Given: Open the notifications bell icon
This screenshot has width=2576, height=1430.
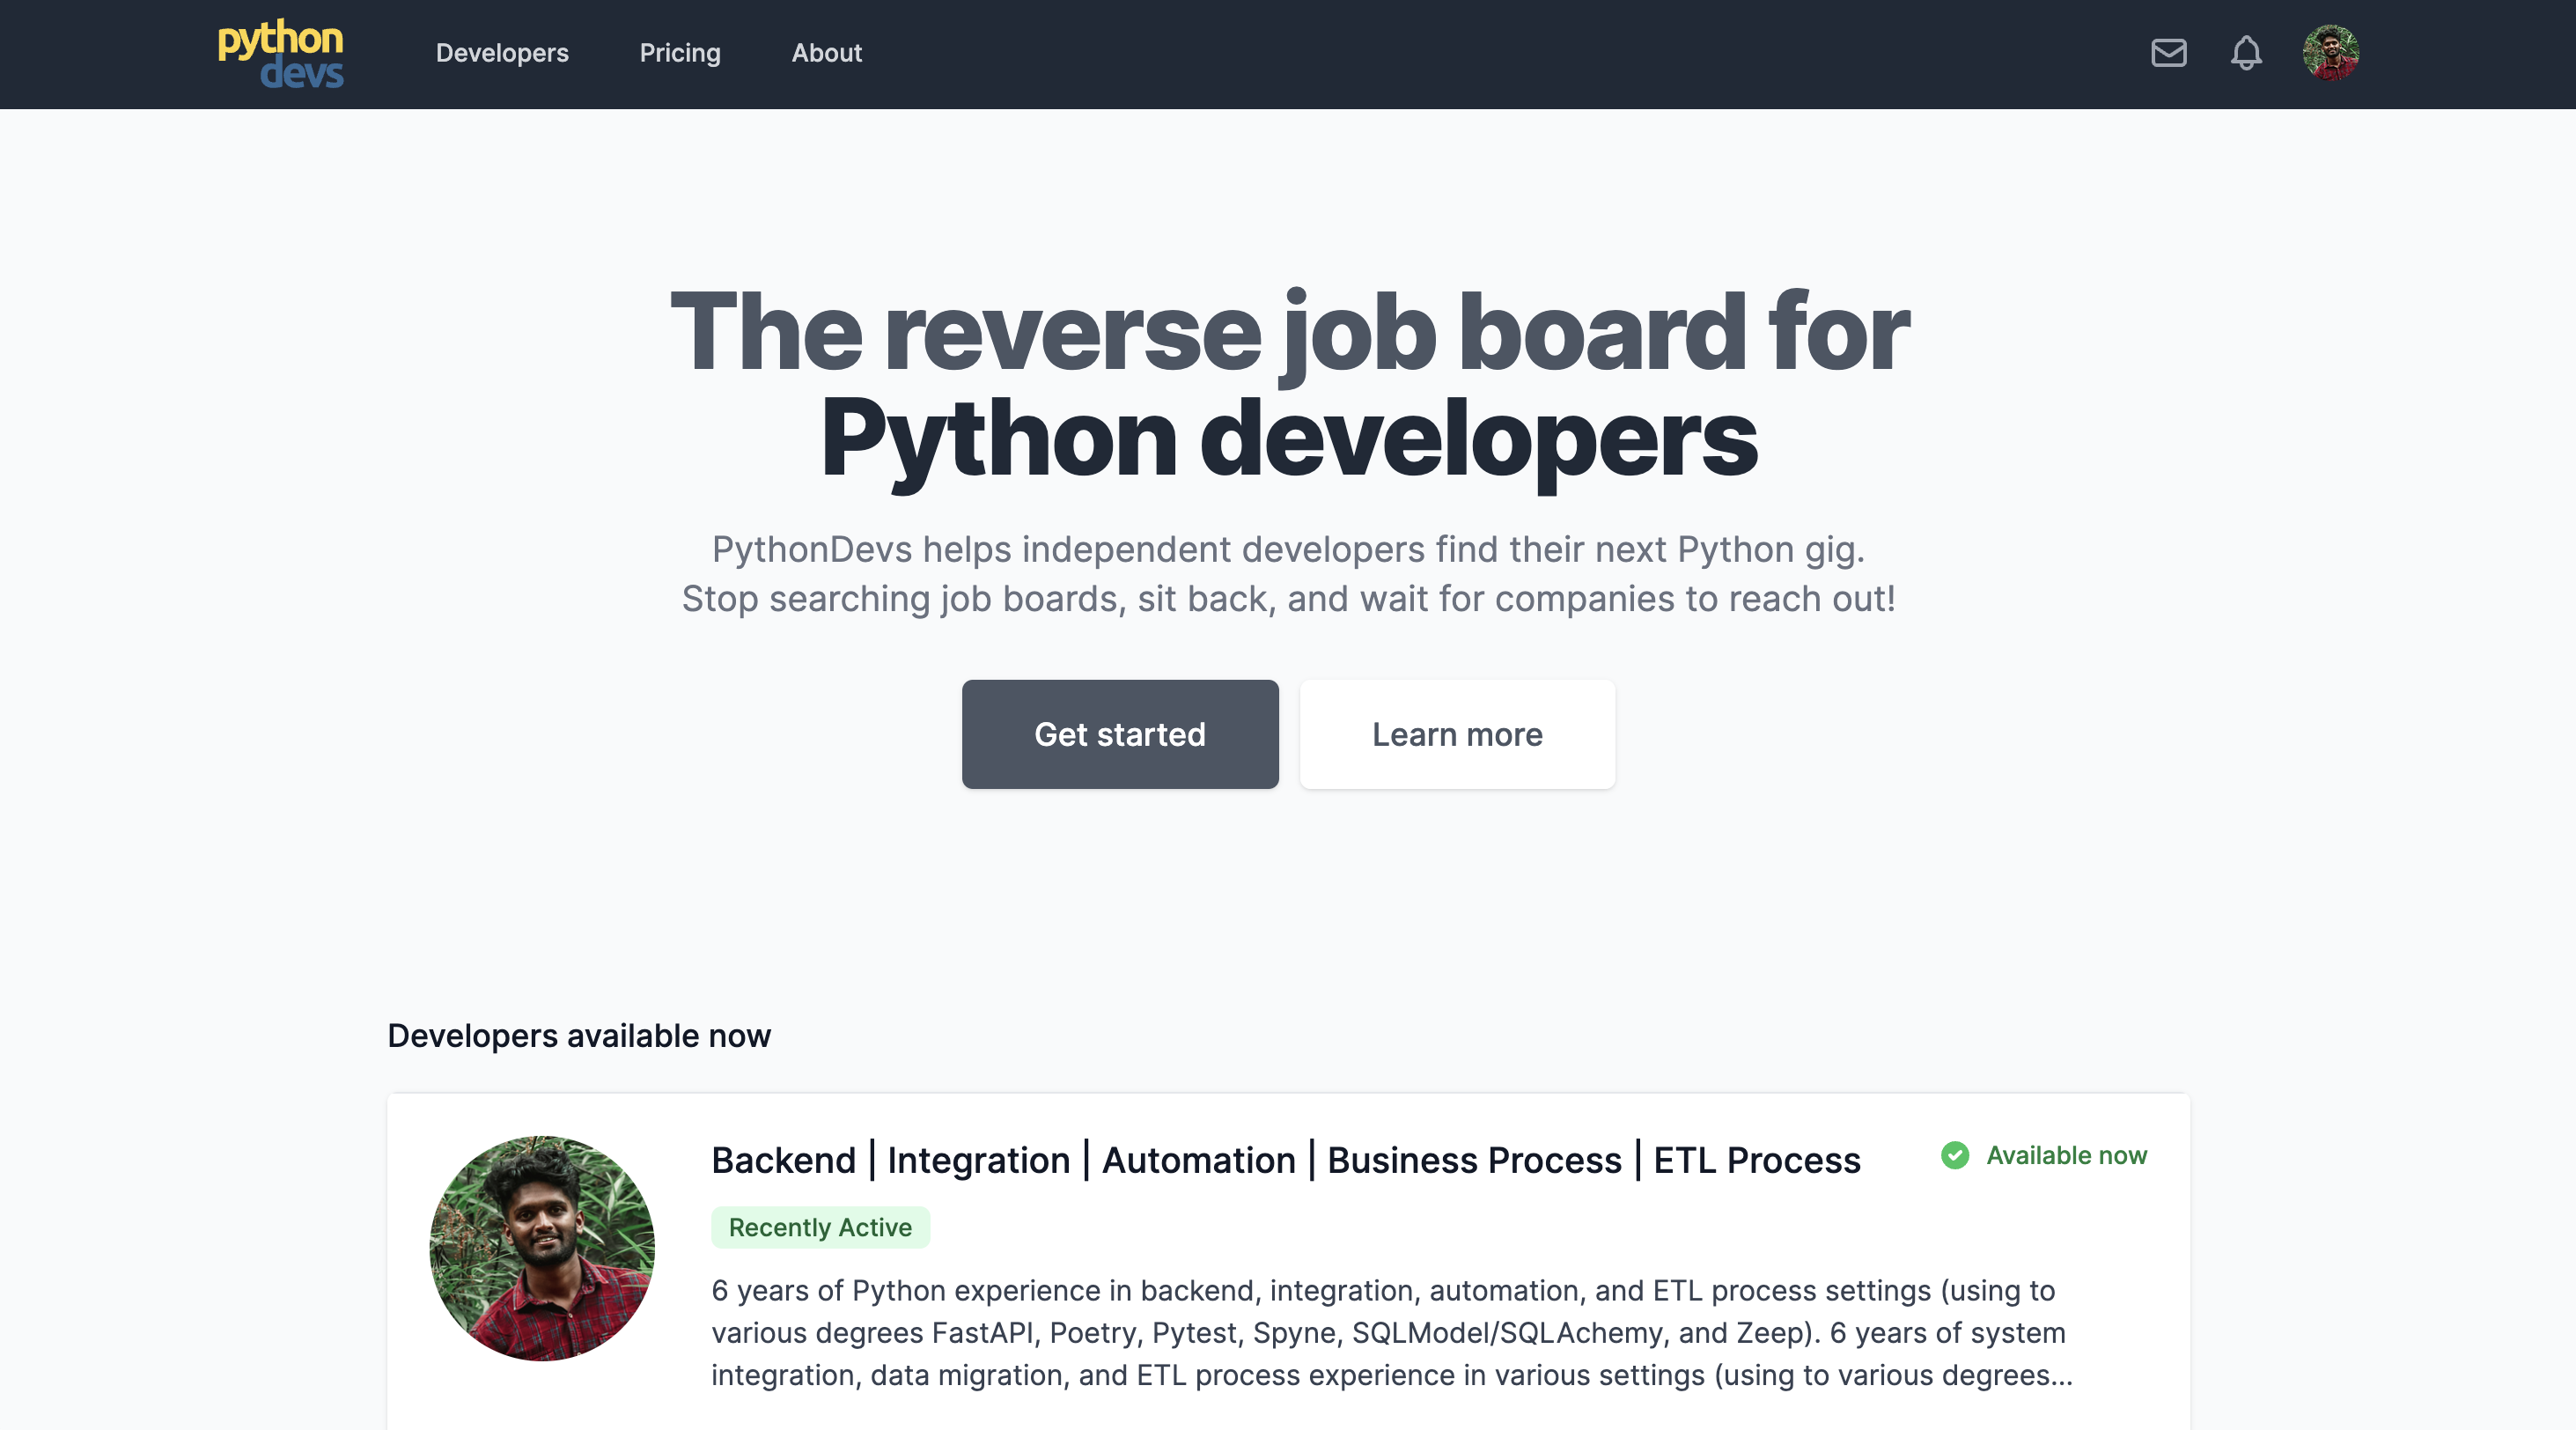Looking at the screenshot, I should 2246,53.
